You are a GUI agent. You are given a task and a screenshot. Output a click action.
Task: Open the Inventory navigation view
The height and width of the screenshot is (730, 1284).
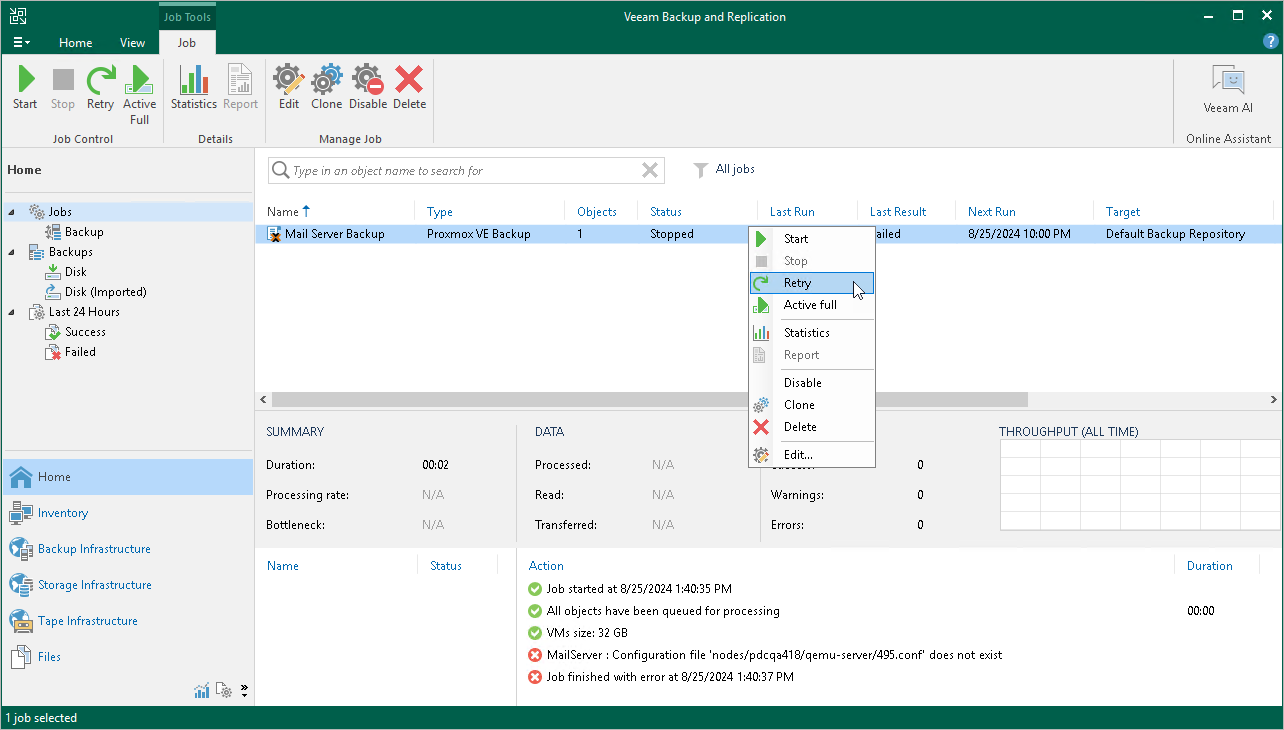click(128, 513)
